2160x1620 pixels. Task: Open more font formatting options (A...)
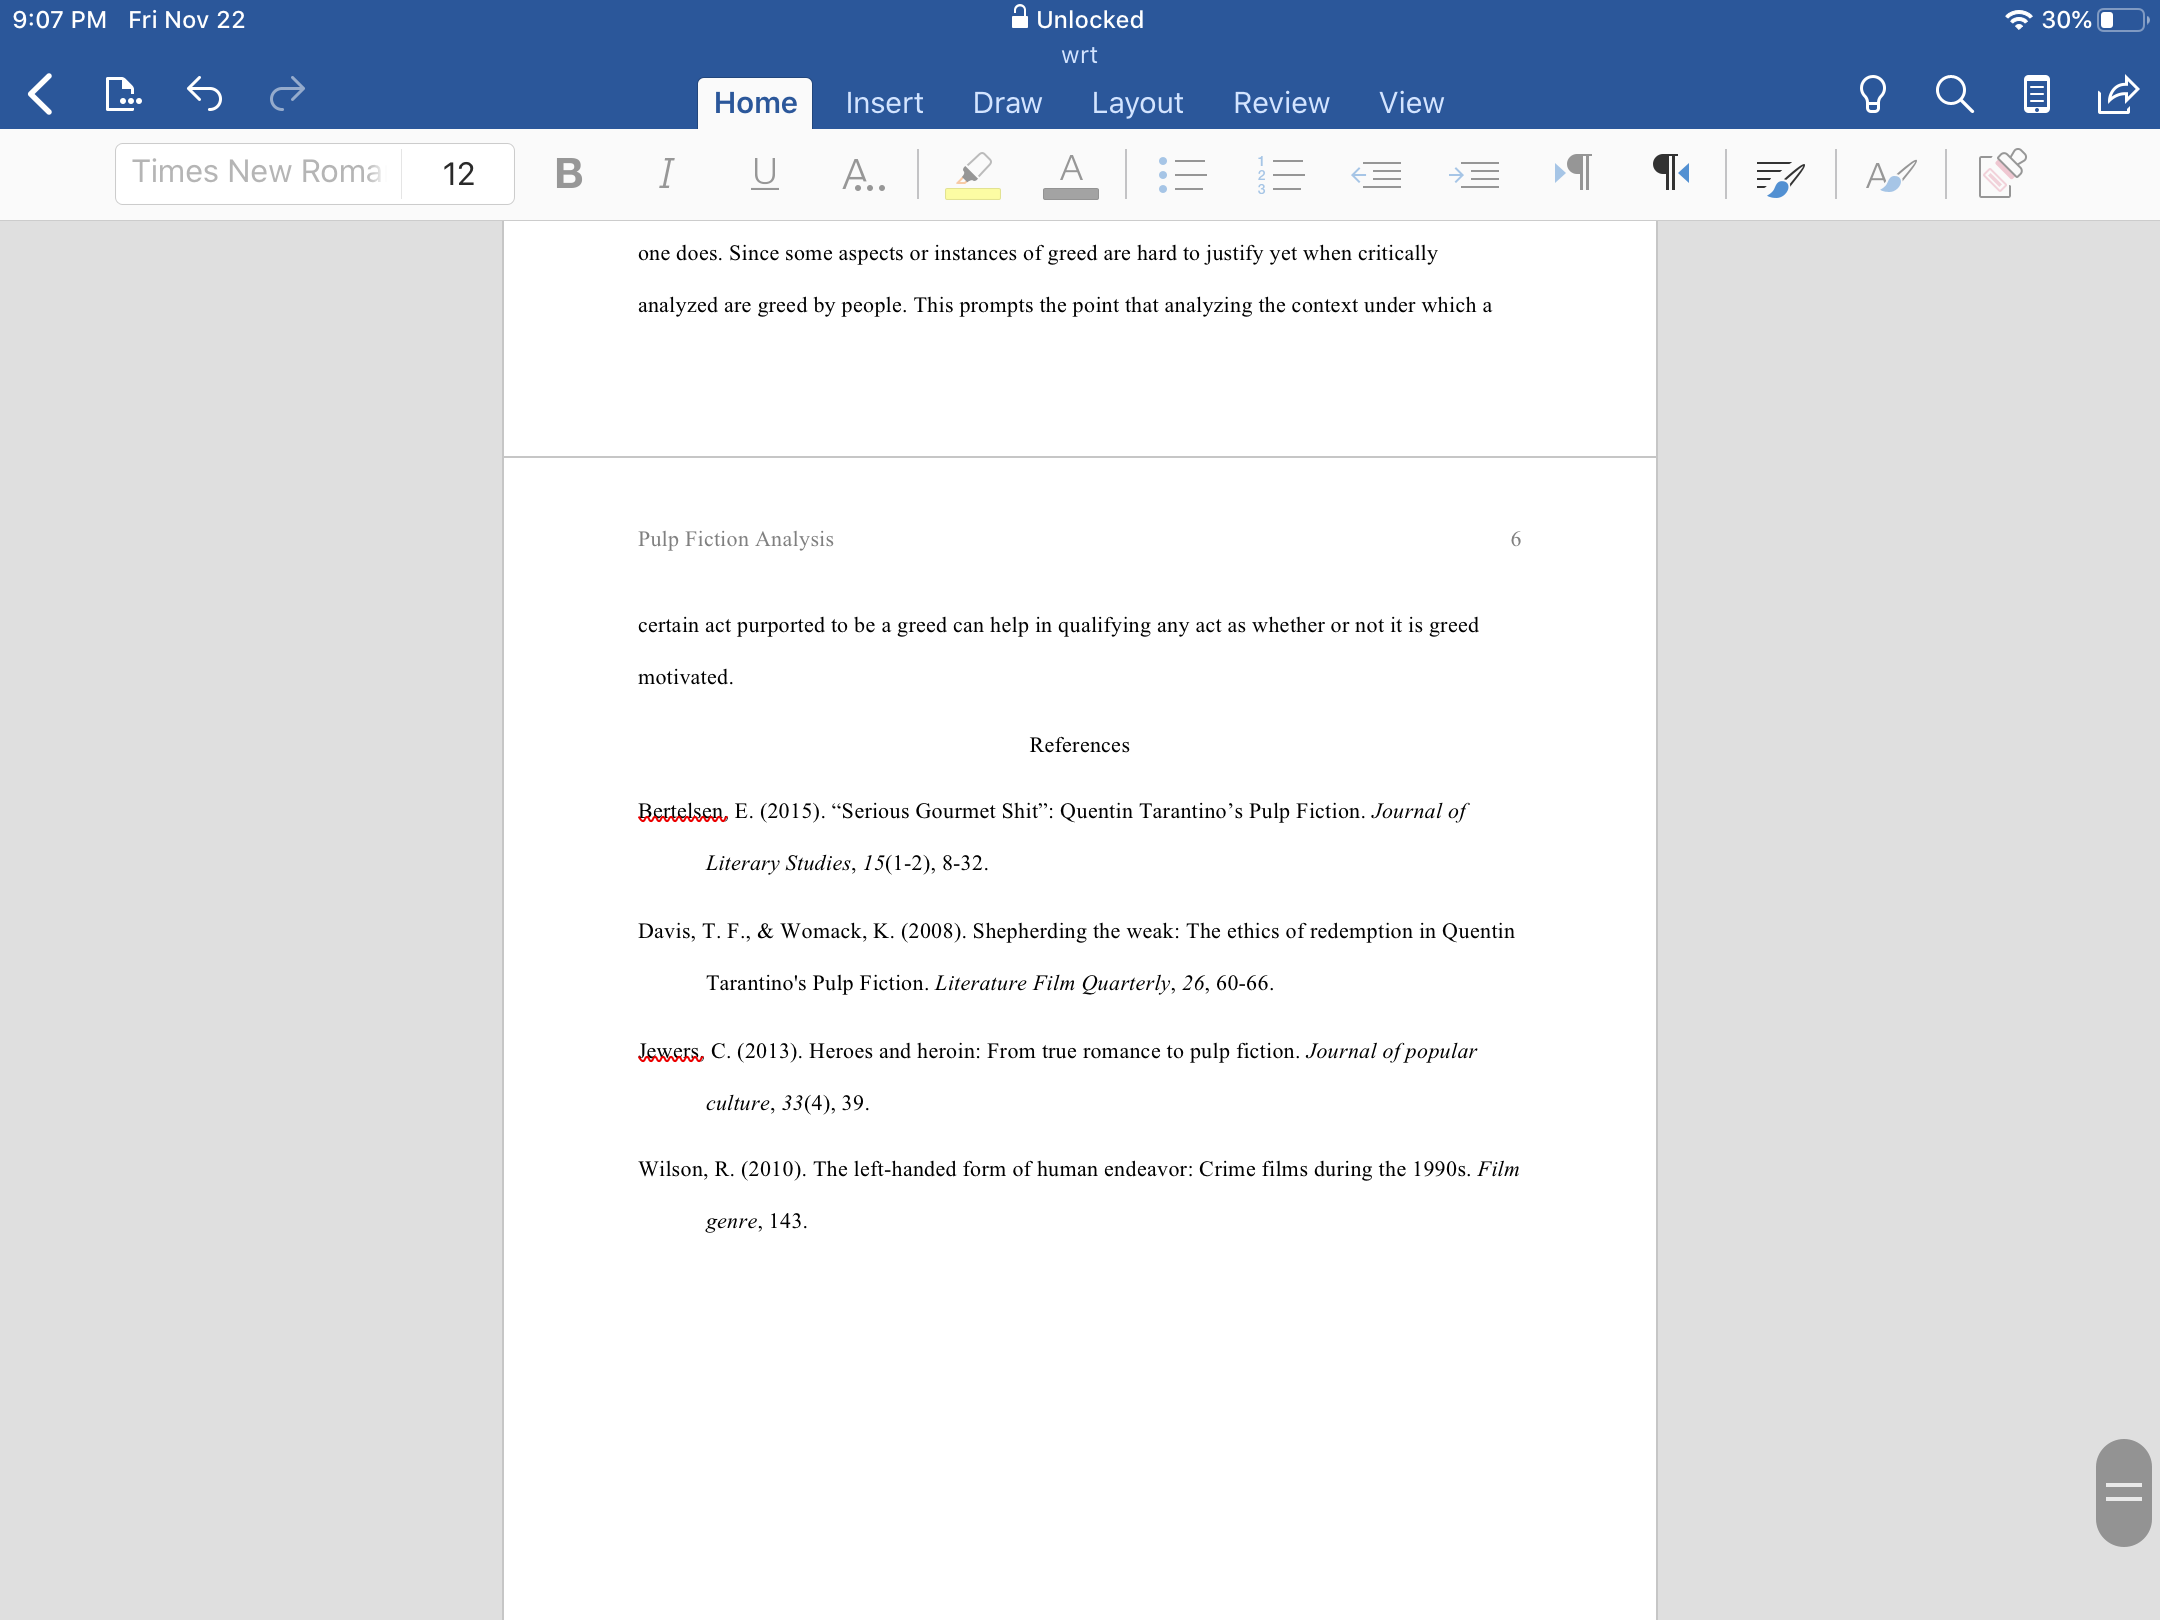point(862,174)
